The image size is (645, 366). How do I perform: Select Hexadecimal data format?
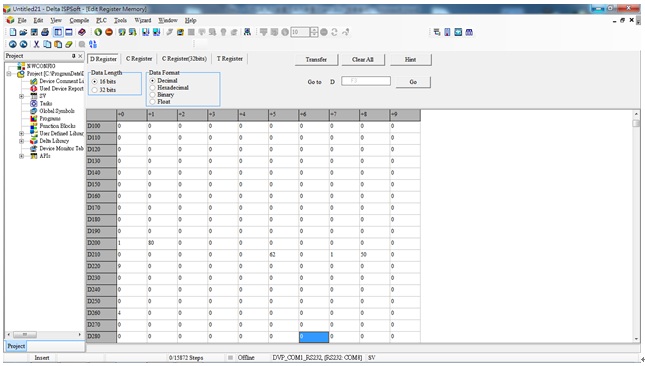152,88
